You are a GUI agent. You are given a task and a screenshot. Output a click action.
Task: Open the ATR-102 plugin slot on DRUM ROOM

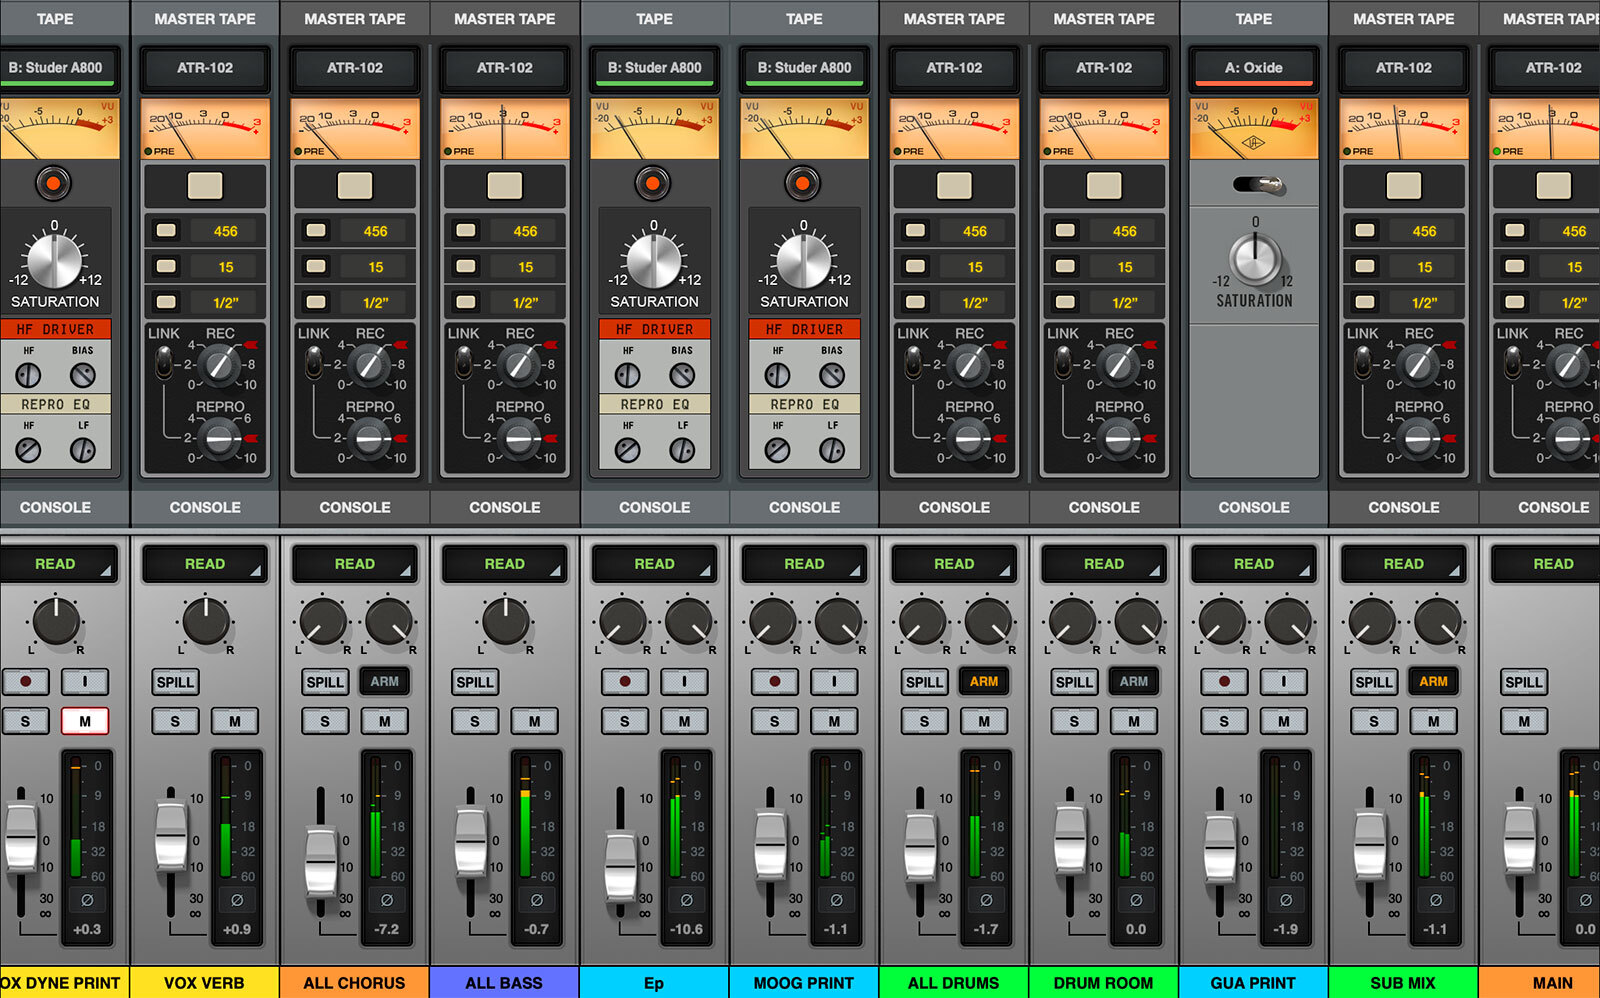coord(1104,68)
